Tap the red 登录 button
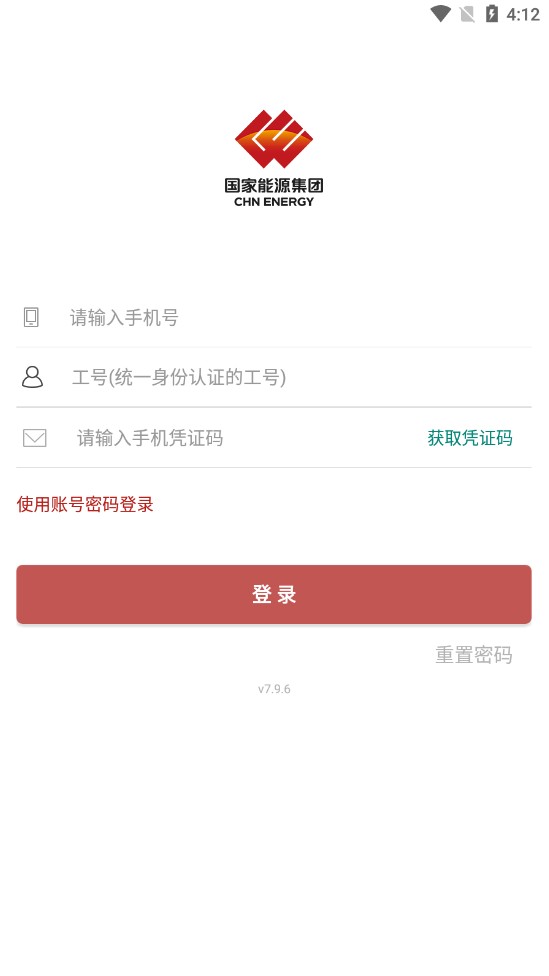549x976 pixels. pyautogui.click(x=274, y=594)
